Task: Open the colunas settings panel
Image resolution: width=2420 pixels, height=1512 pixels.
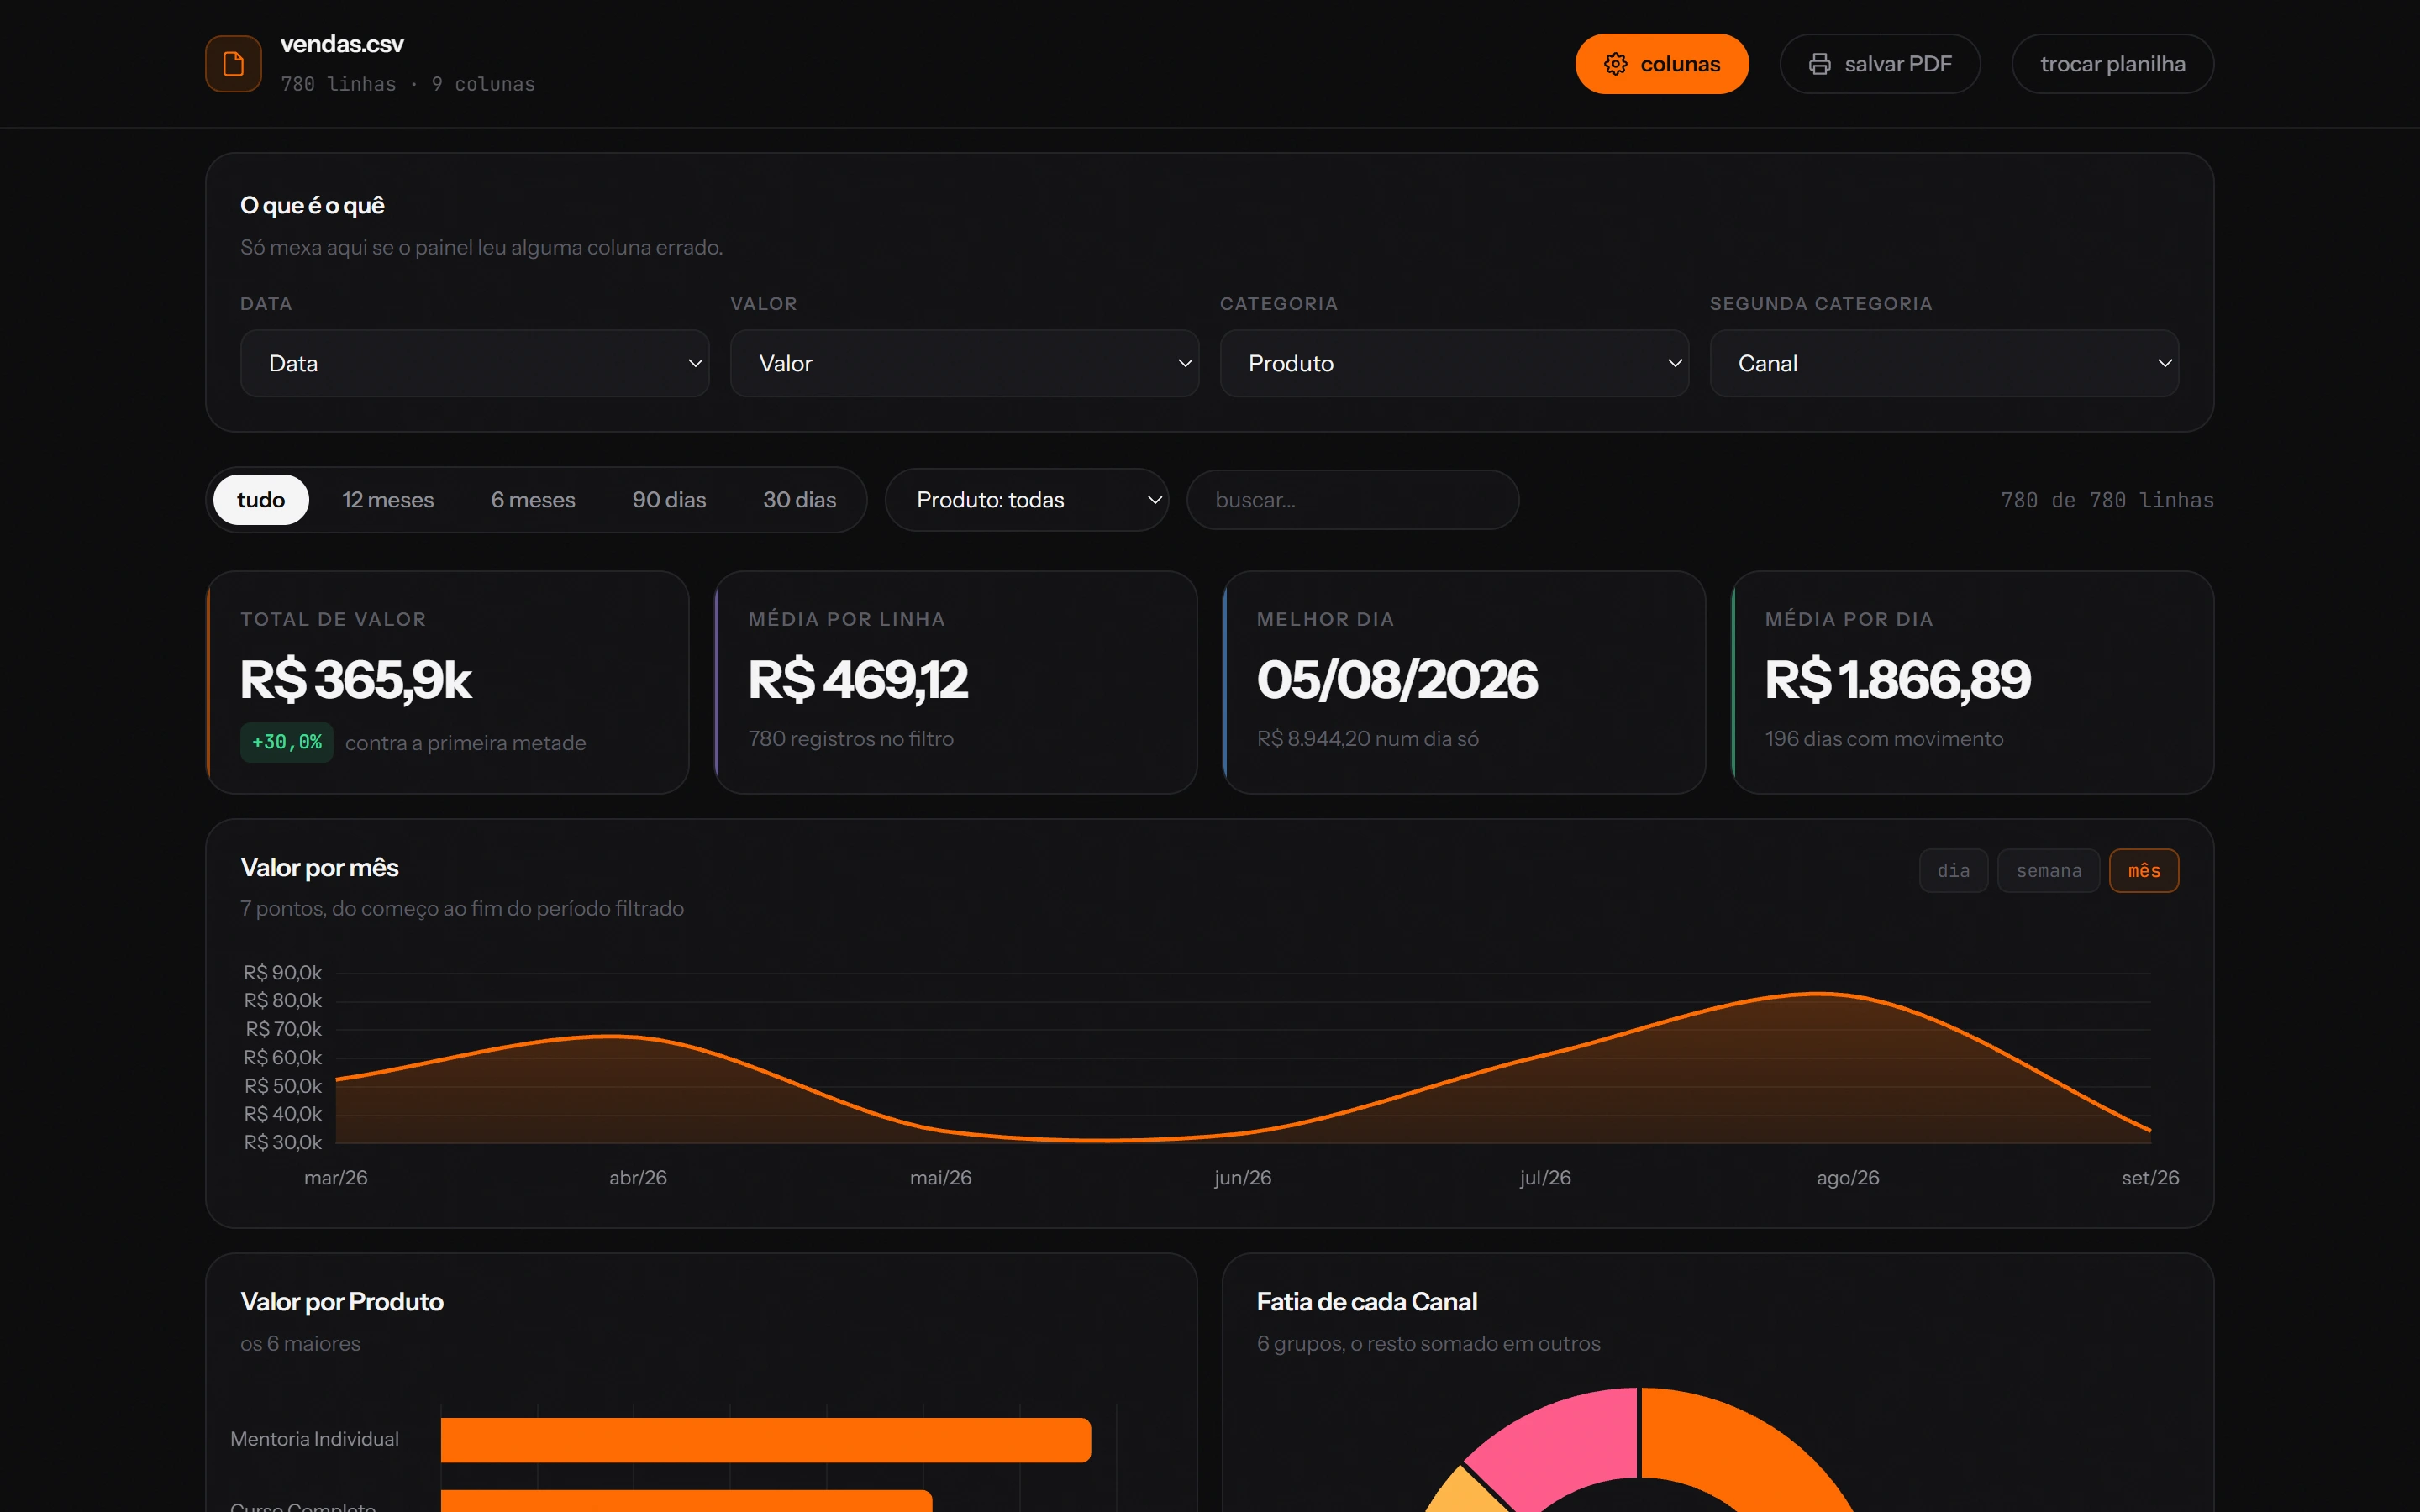Action: tap(1661, 64)
